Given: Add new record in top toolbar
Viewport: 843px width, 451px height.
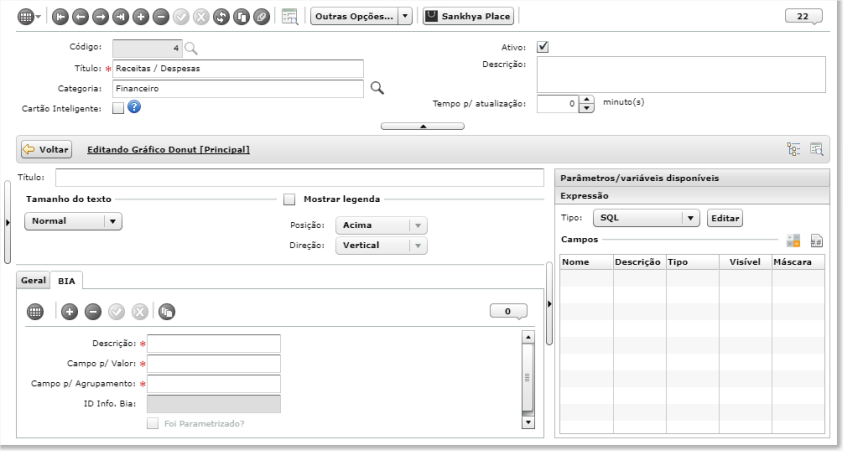Looking at the screenshot, I should coord(141,17).
